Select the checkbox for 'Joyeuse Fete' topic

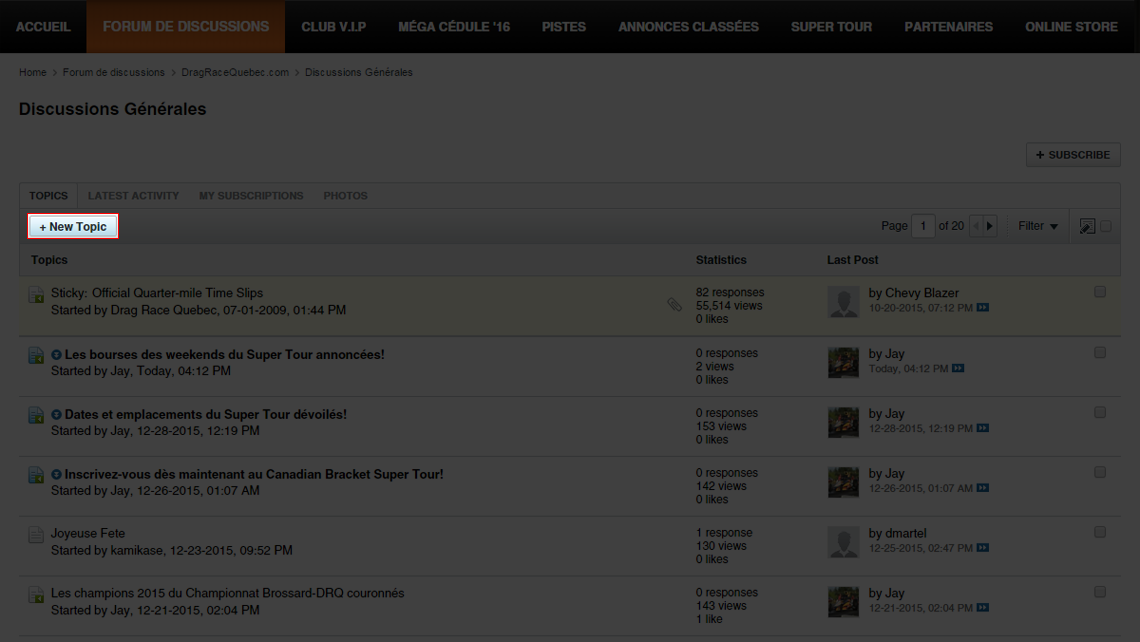coord(1100,532)
